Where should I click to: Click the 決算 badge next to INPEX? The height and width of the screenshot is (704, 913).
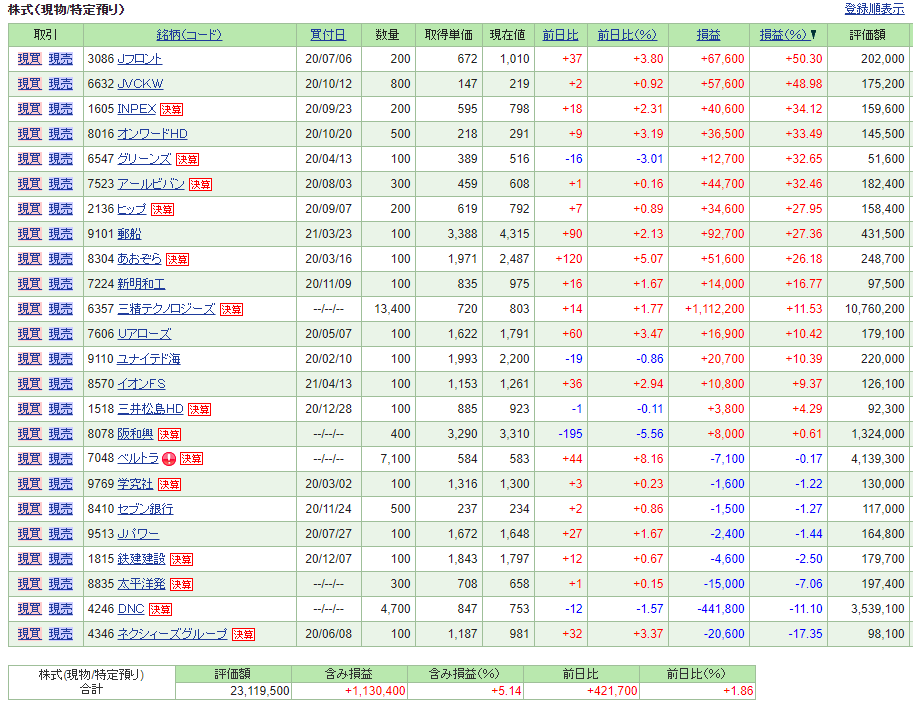pos(172,109)
